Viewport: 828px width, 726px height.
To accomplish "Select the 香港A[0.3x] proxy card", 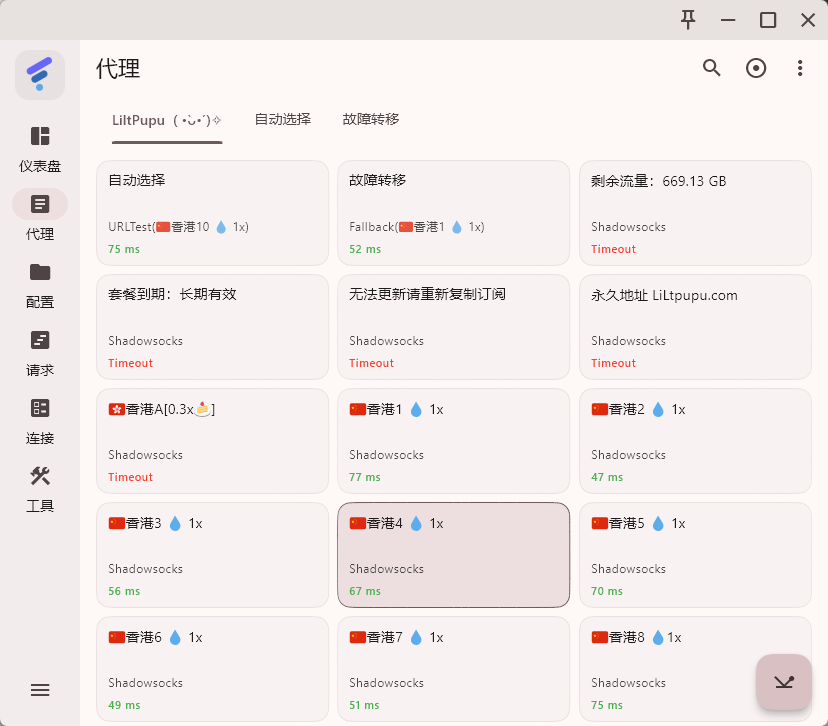I will pos(212,440).
